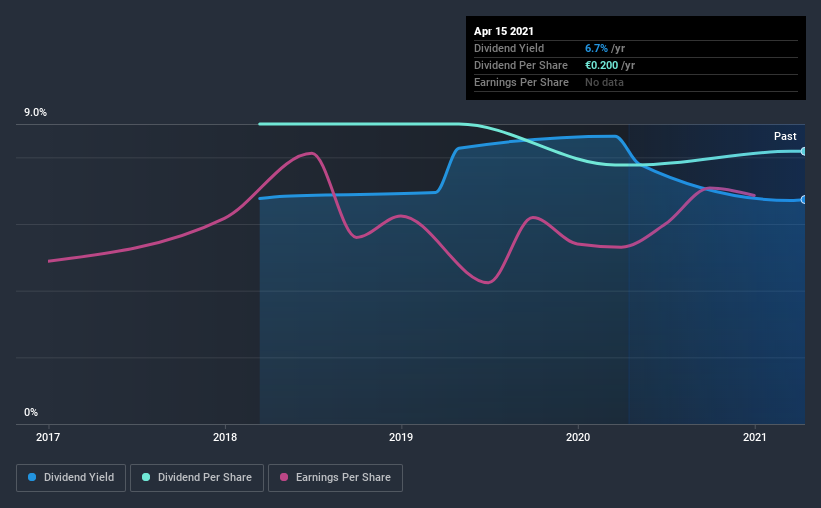Click Dividend Yield label in tooltip
Image resolution: width=821 pixels, height=508 pixels.
(x=509, y=48)
